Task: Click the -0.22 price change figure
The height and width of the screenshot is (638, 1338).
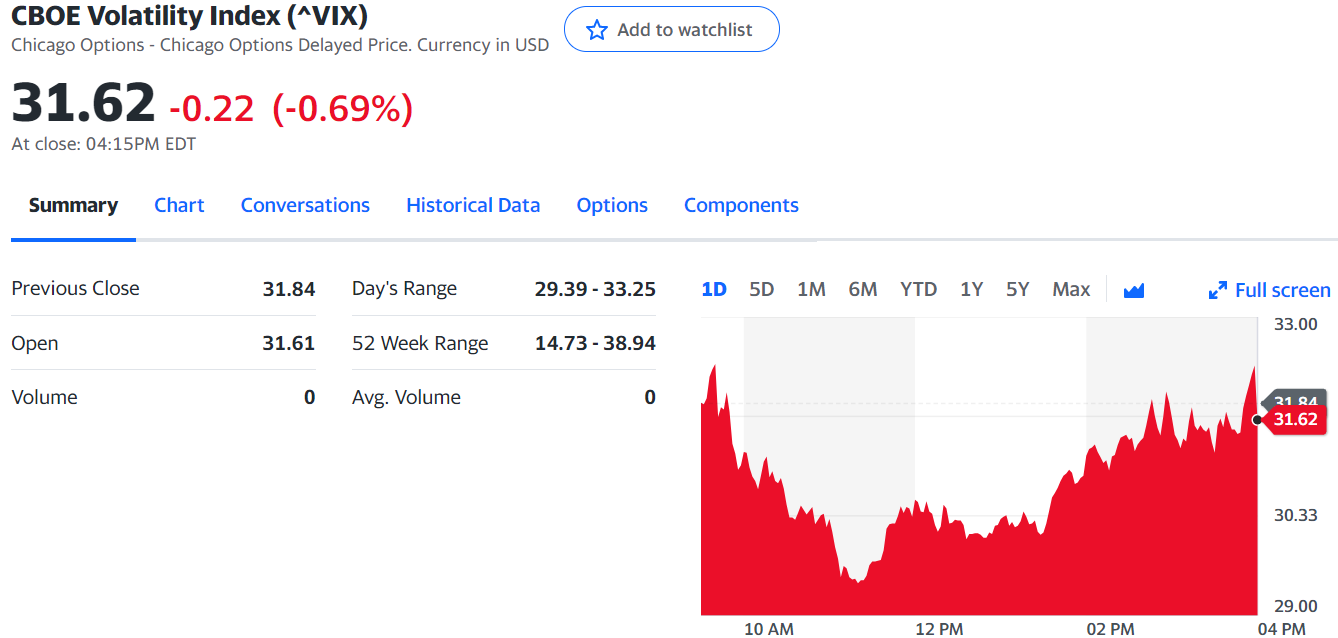Action: 212,108
